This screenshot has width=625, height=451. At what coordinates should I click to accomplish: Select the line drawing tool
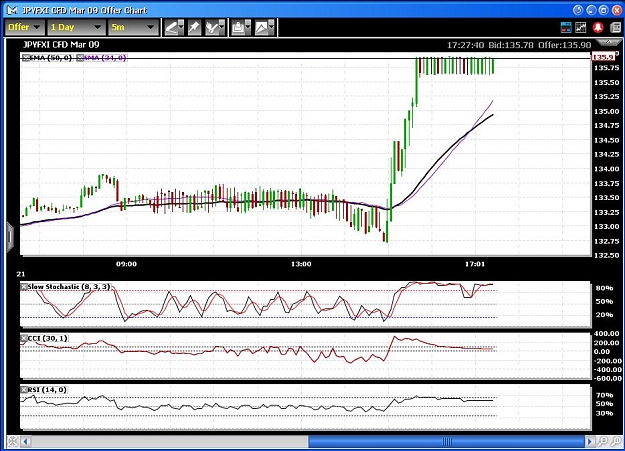click(171, 28)
